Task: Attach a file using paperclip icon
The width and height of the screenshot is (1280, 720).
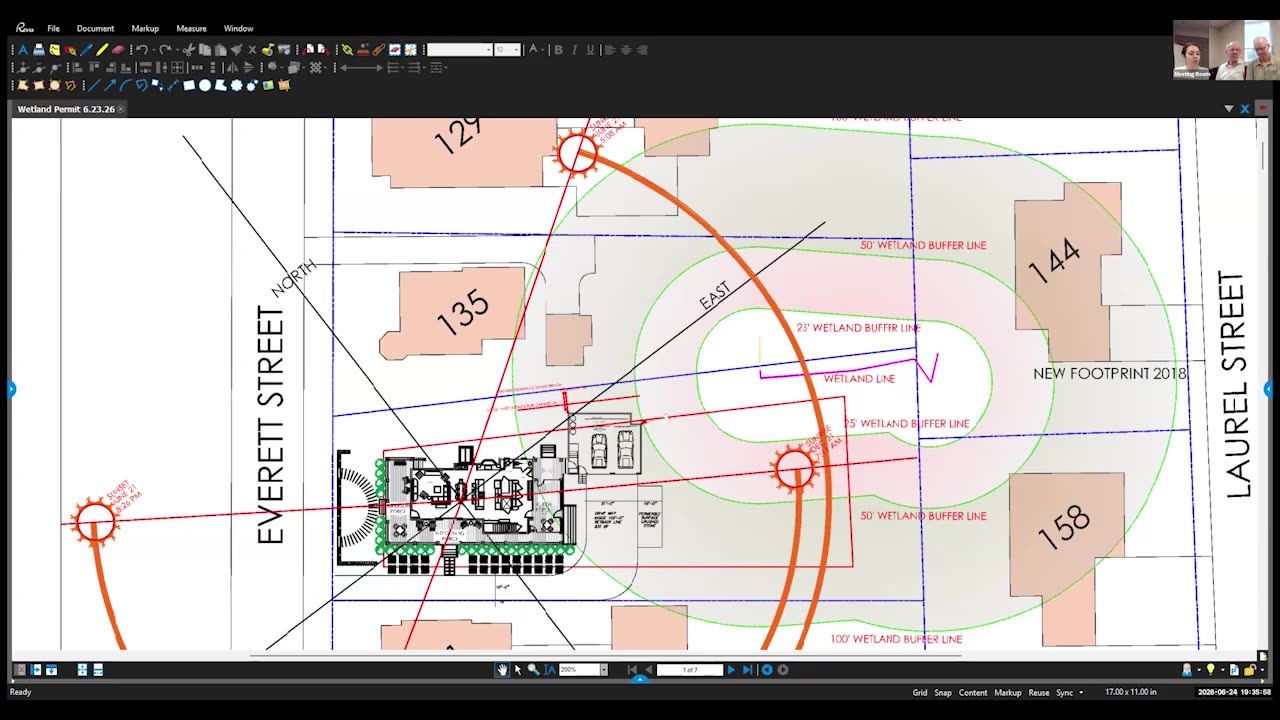Action: [378, 50]
